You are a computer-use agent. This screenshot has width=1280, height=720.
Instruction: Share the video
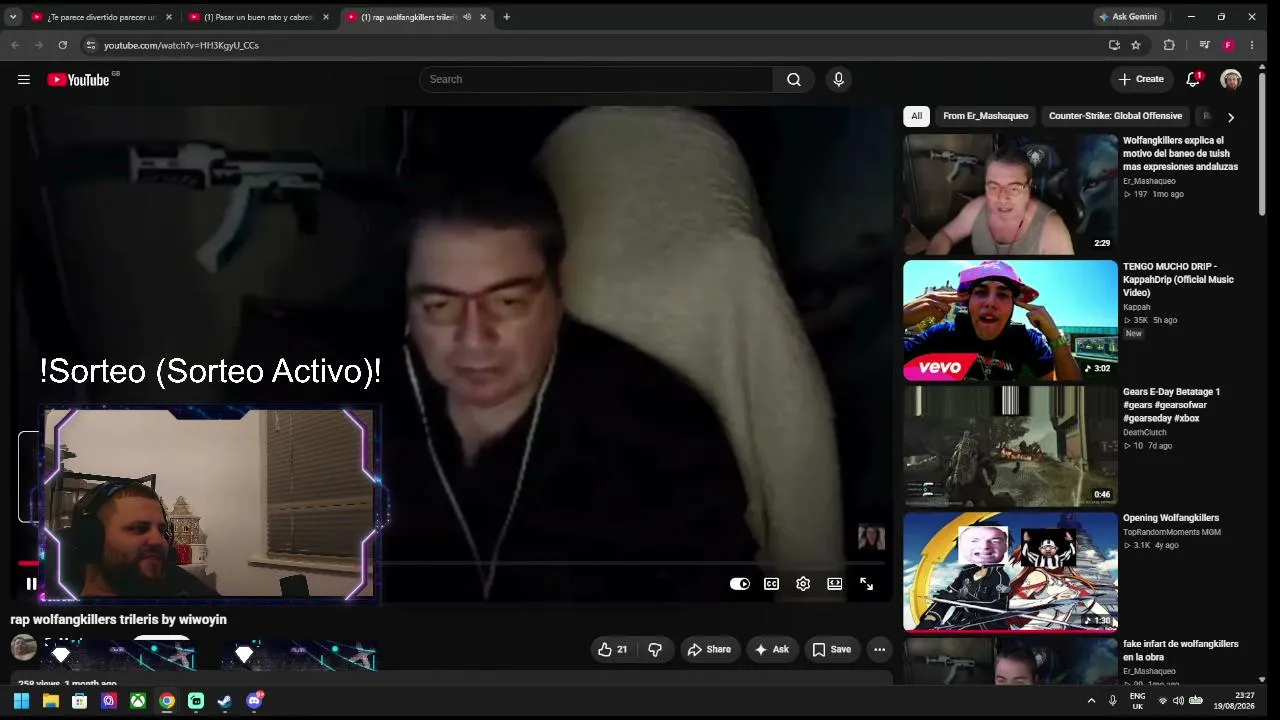click(709, 650)
